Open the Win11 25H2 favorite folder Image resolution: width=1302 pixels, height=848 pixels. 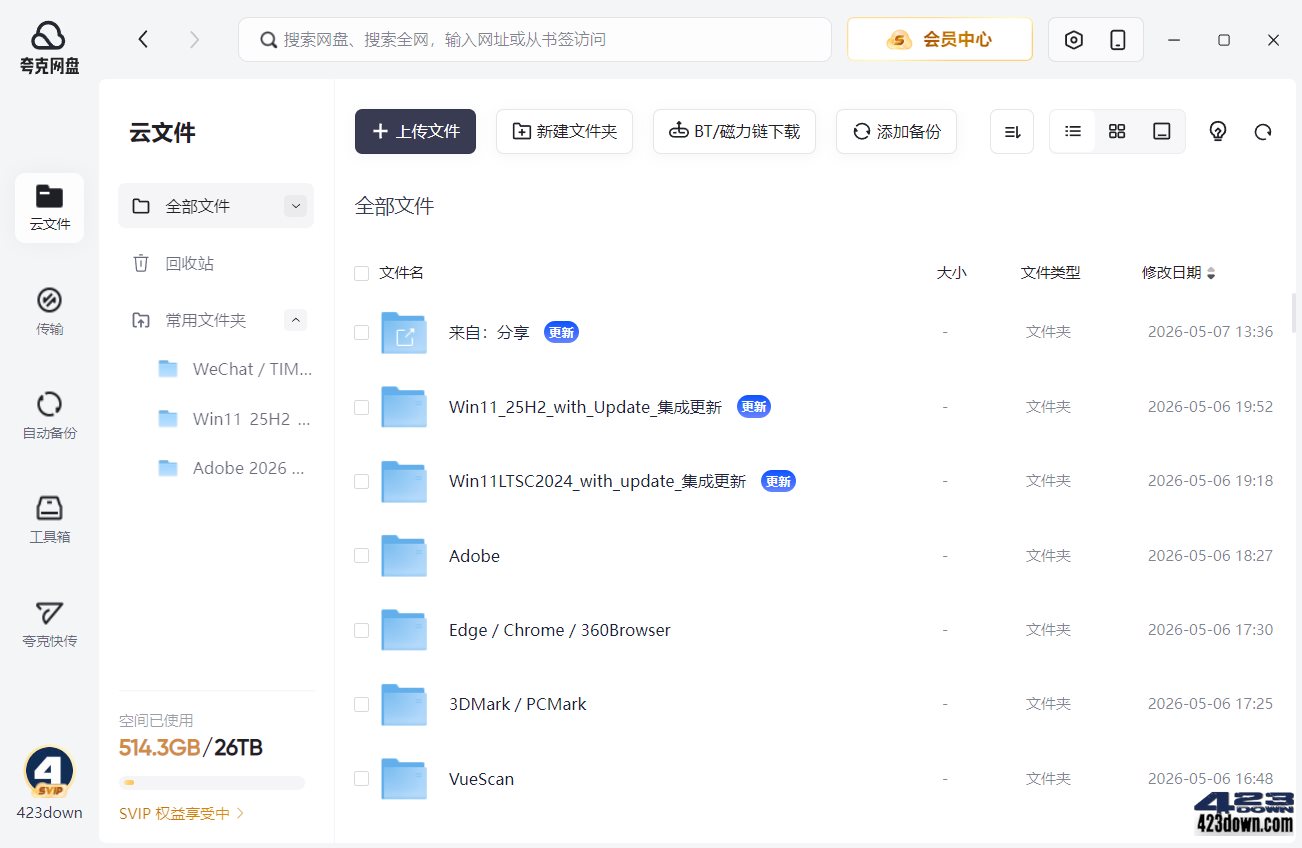click(x=234, y=419)
